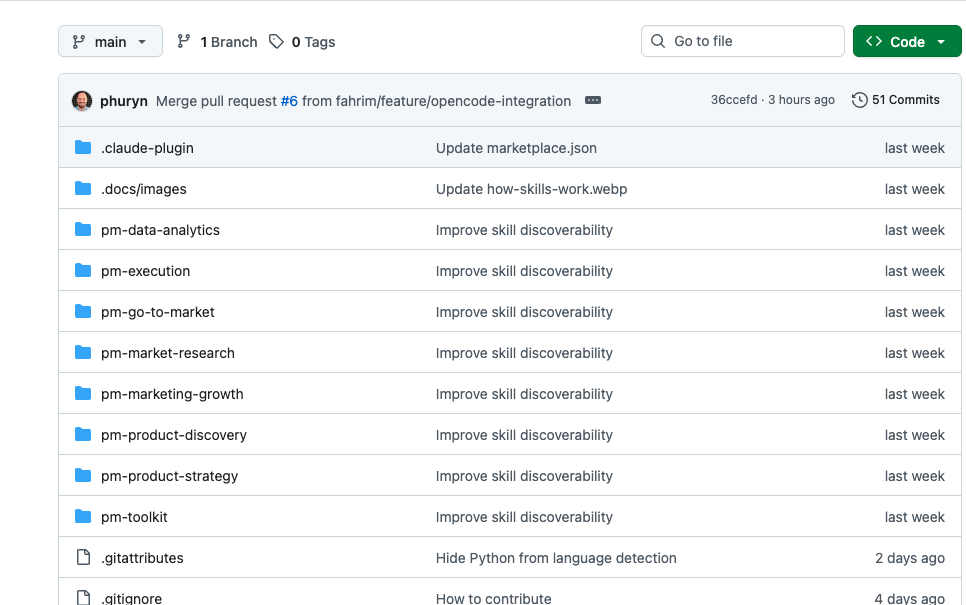Click the file icon beside .gitattributes
Viewport: 966px width, 605px height.
click(x=83, y=557)
